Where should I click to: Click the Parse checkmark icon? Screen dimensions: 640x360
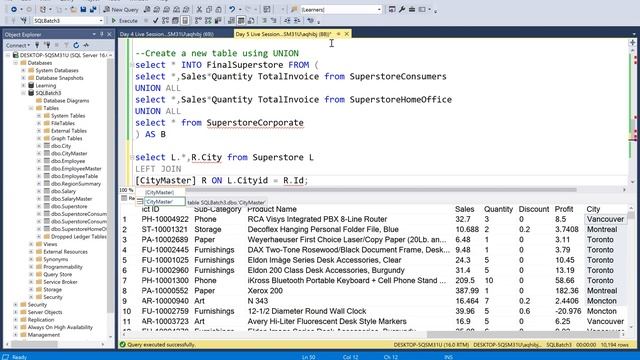(x=156, y=20)
